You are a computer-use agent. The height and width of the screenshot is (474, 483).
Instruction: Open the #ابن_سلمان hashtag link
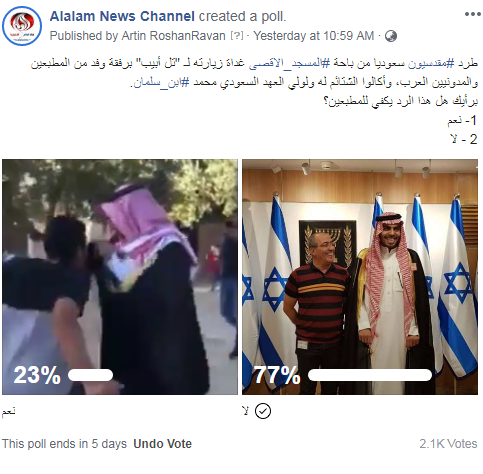coord(161,82)
